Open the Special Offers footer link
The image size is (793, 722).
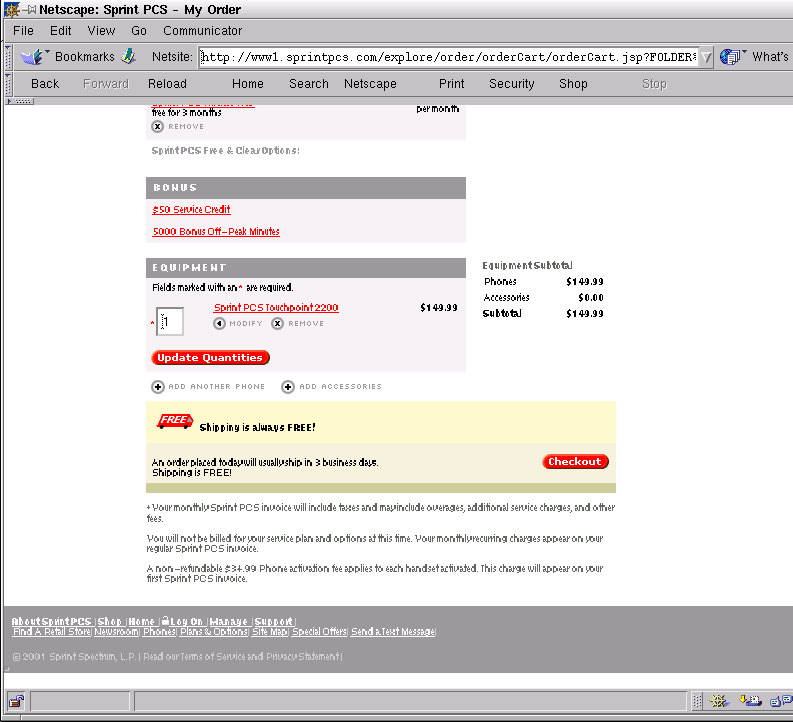[320, 631]
